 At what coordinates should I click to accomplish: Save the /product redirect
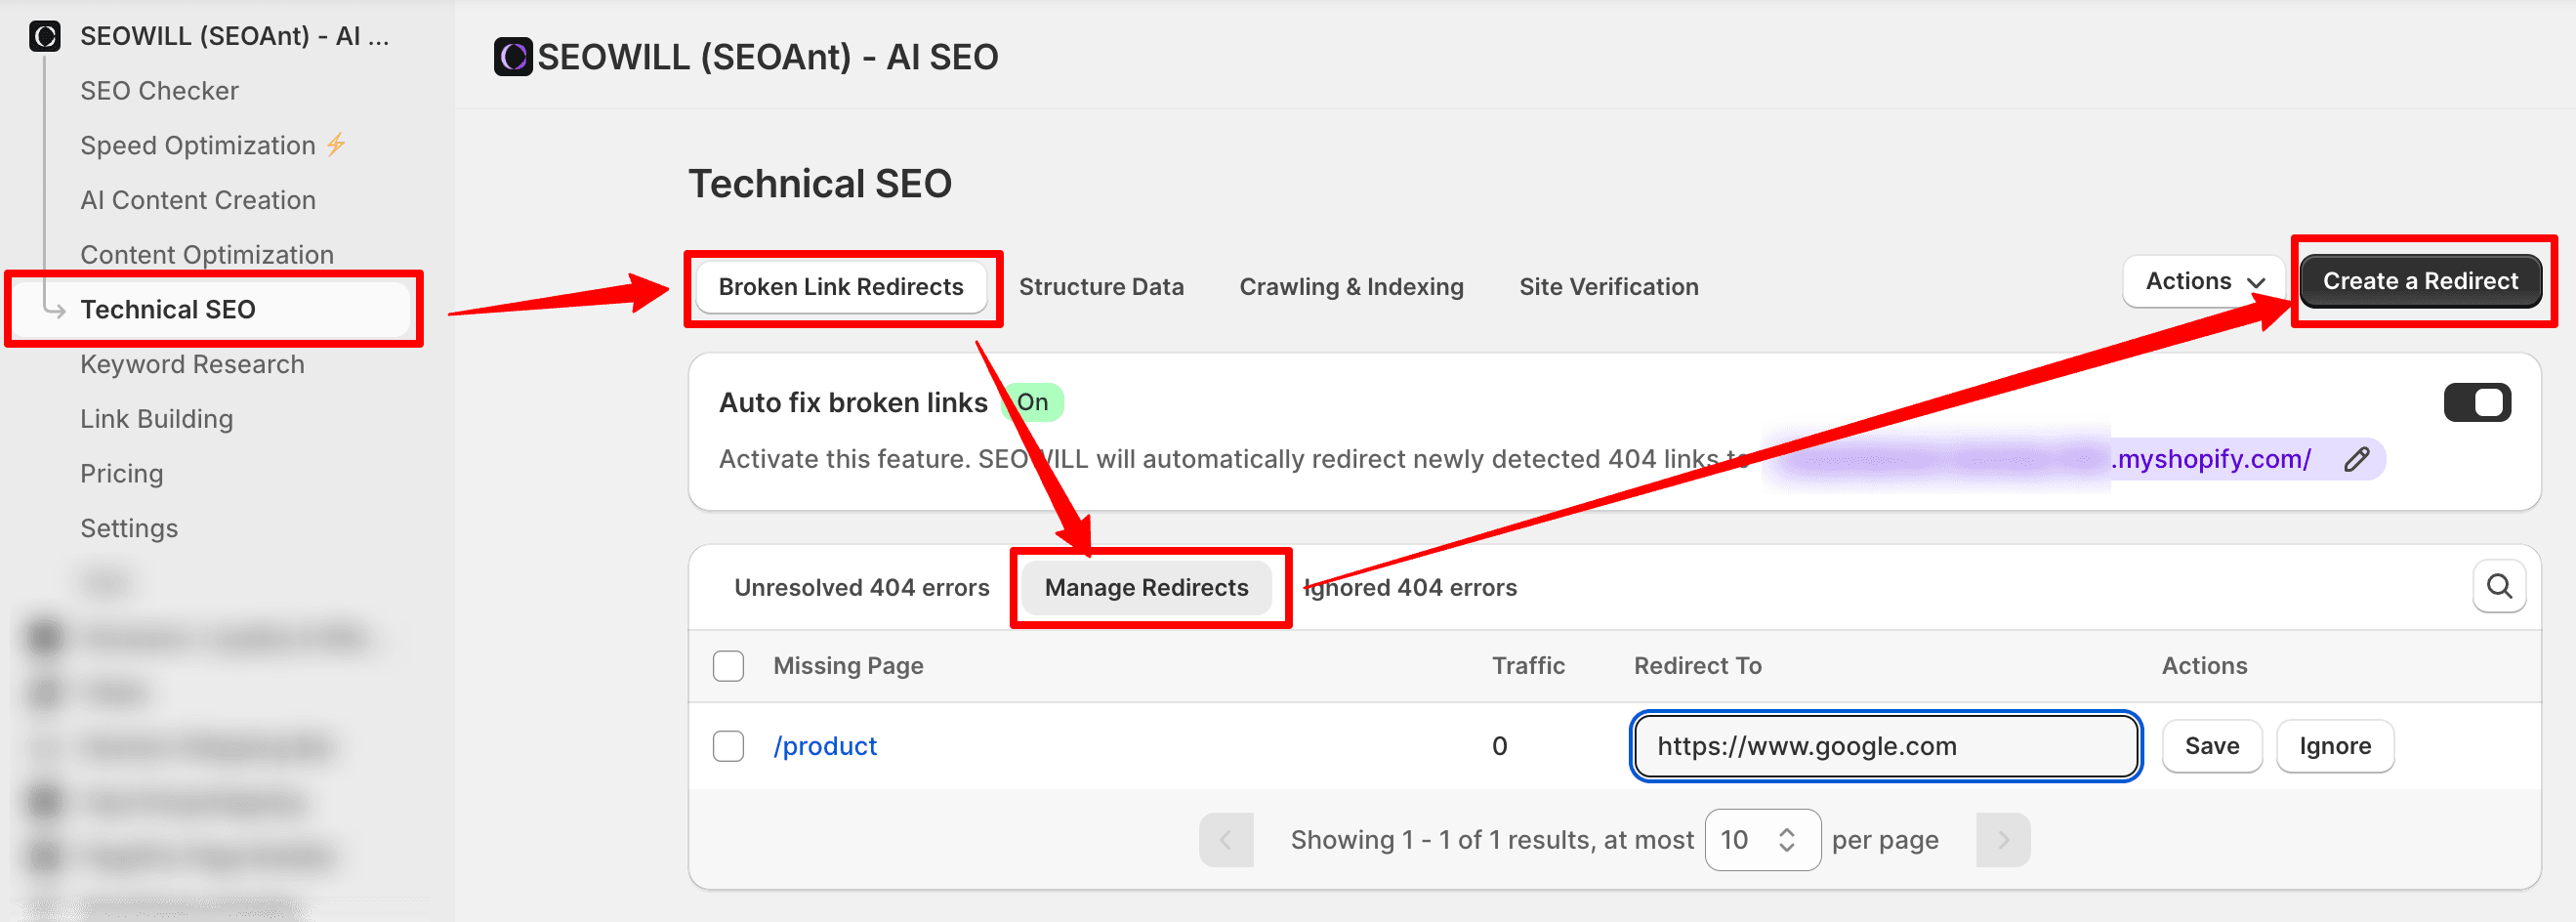pos(2211,746)
